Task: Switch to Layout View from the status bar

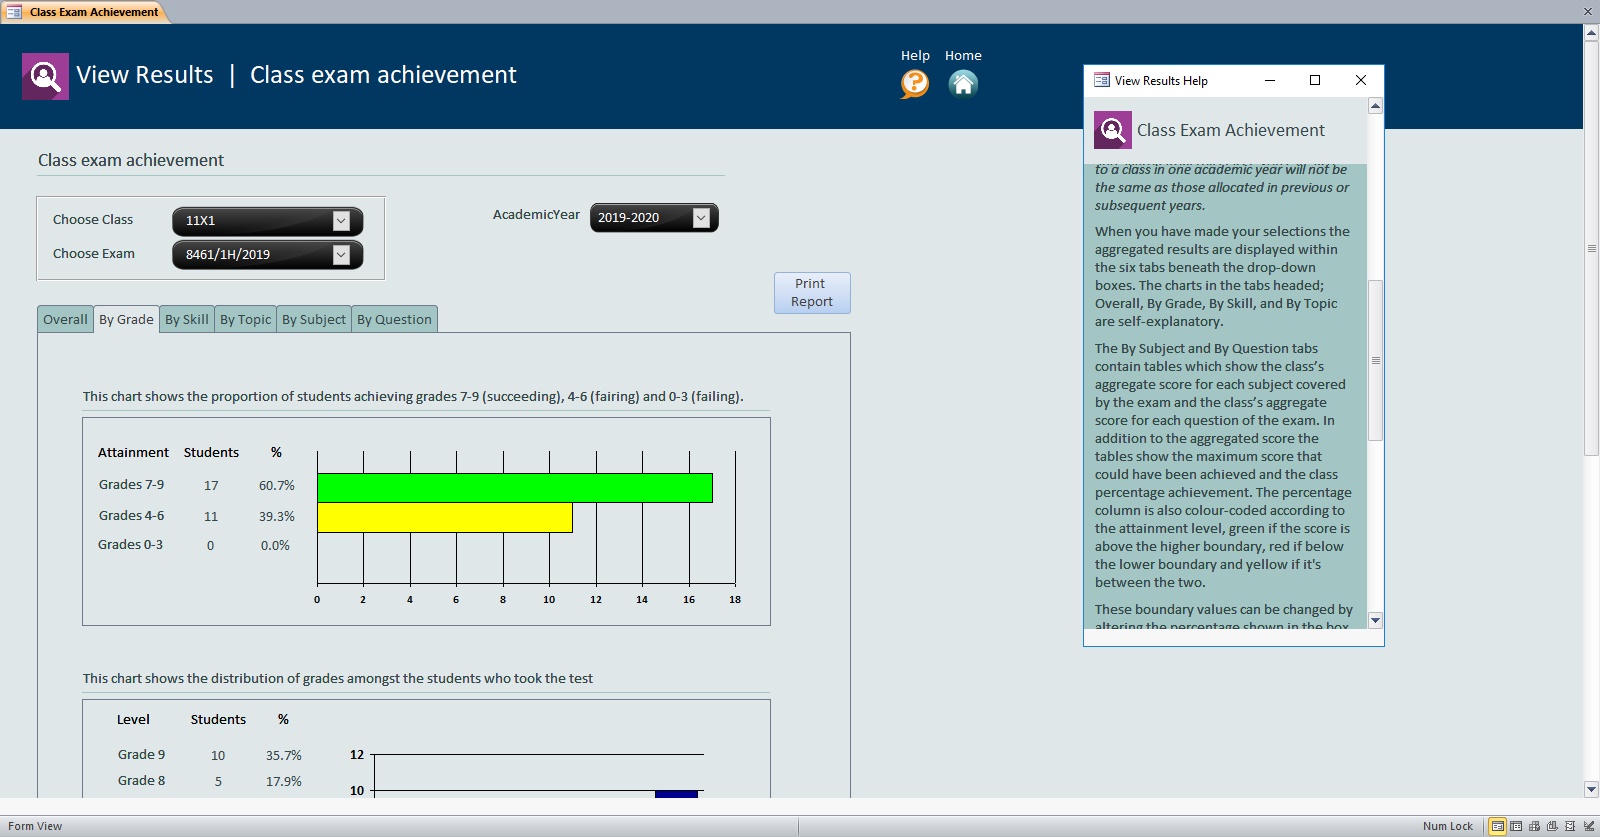Action: (1570, 826)
